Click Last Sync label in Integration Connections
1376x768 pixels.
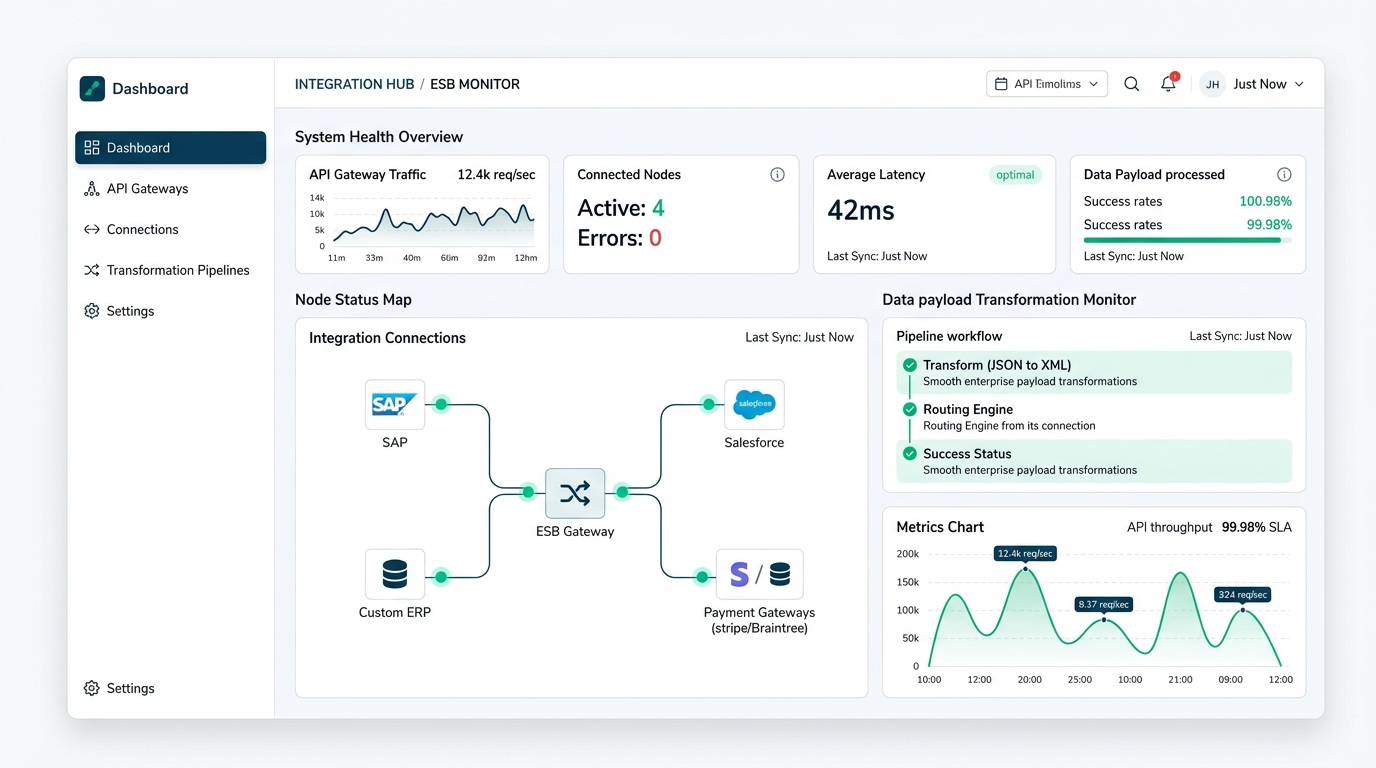(x=799, y=337)
